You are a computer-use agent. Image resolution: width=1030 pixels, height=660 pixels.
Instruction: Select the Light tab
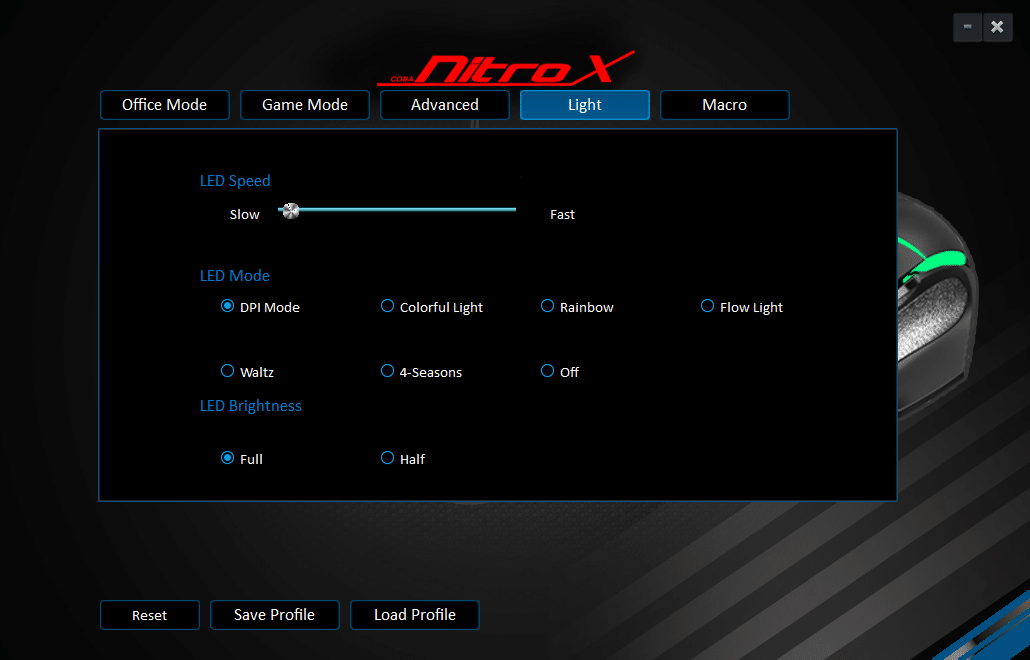[585, 105]
